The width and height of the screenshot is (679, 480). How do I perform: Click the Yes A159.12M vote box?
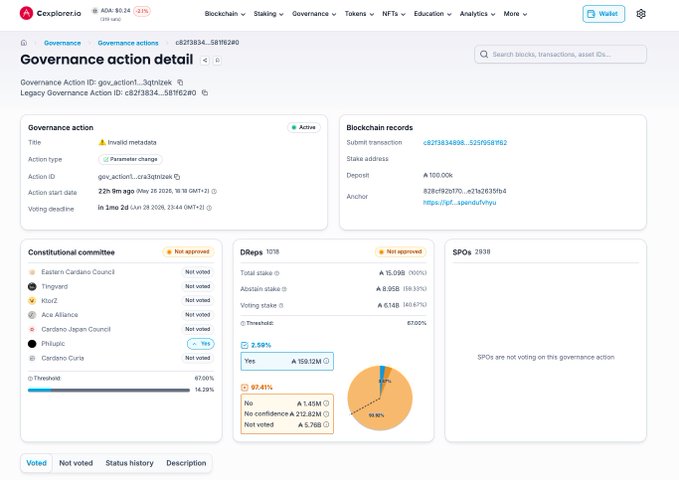point(287,361)
